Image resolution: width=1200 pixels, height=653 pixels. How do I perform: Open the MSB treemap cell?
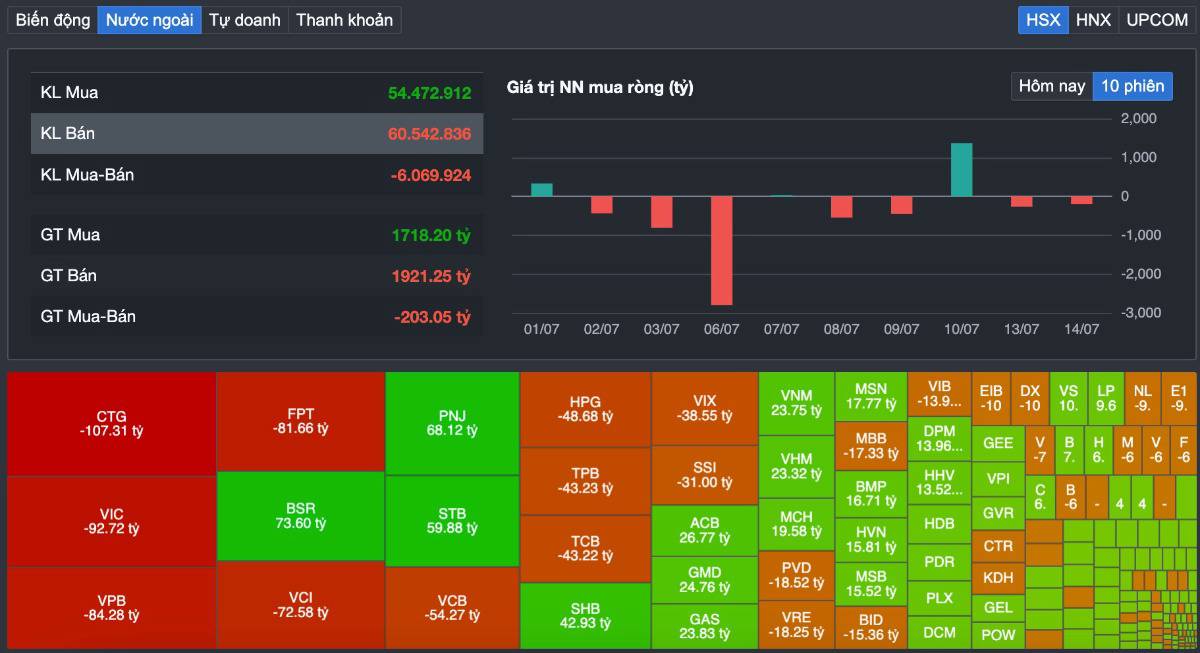pos(871,584)
